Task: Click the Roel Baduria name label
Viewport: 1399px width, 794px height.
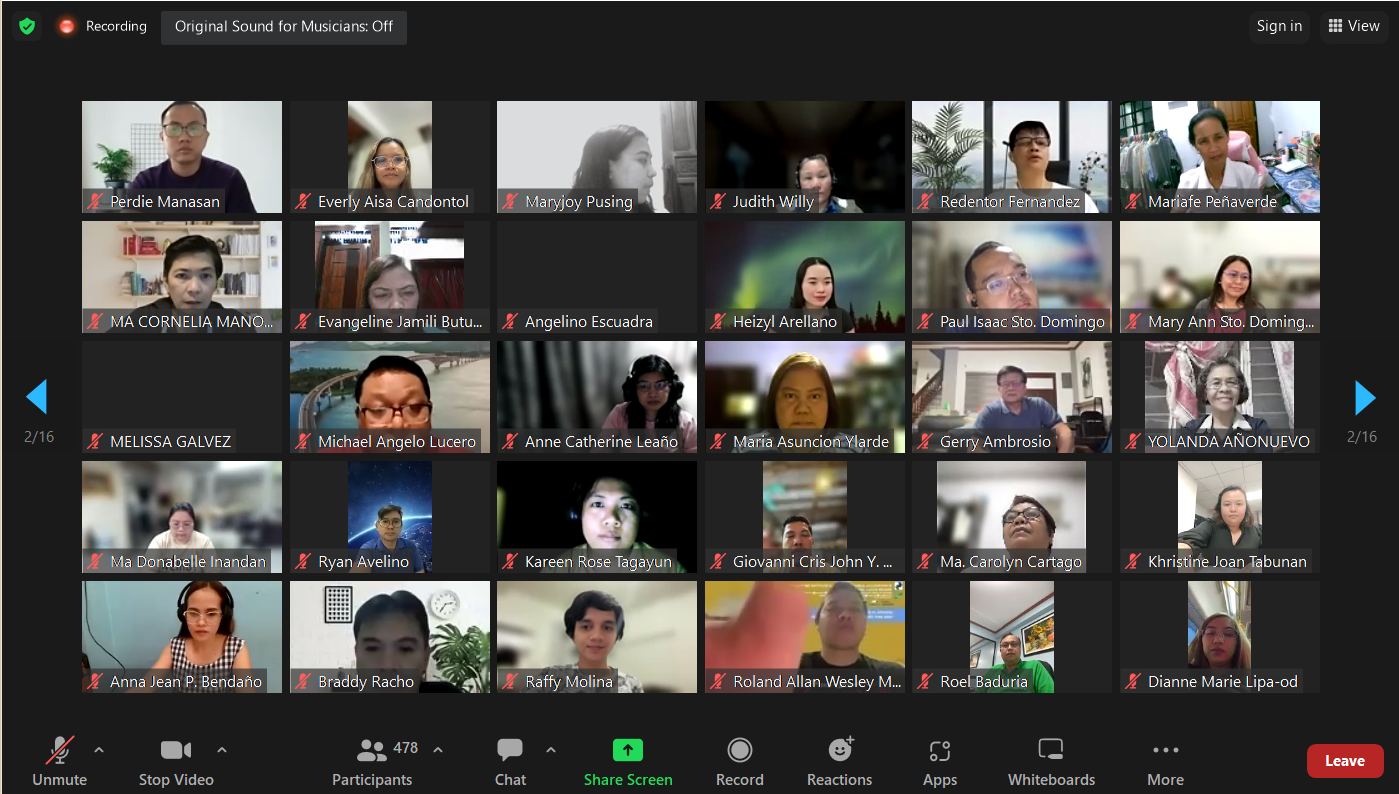Action: pyautogui.click(x=984, y=681)
